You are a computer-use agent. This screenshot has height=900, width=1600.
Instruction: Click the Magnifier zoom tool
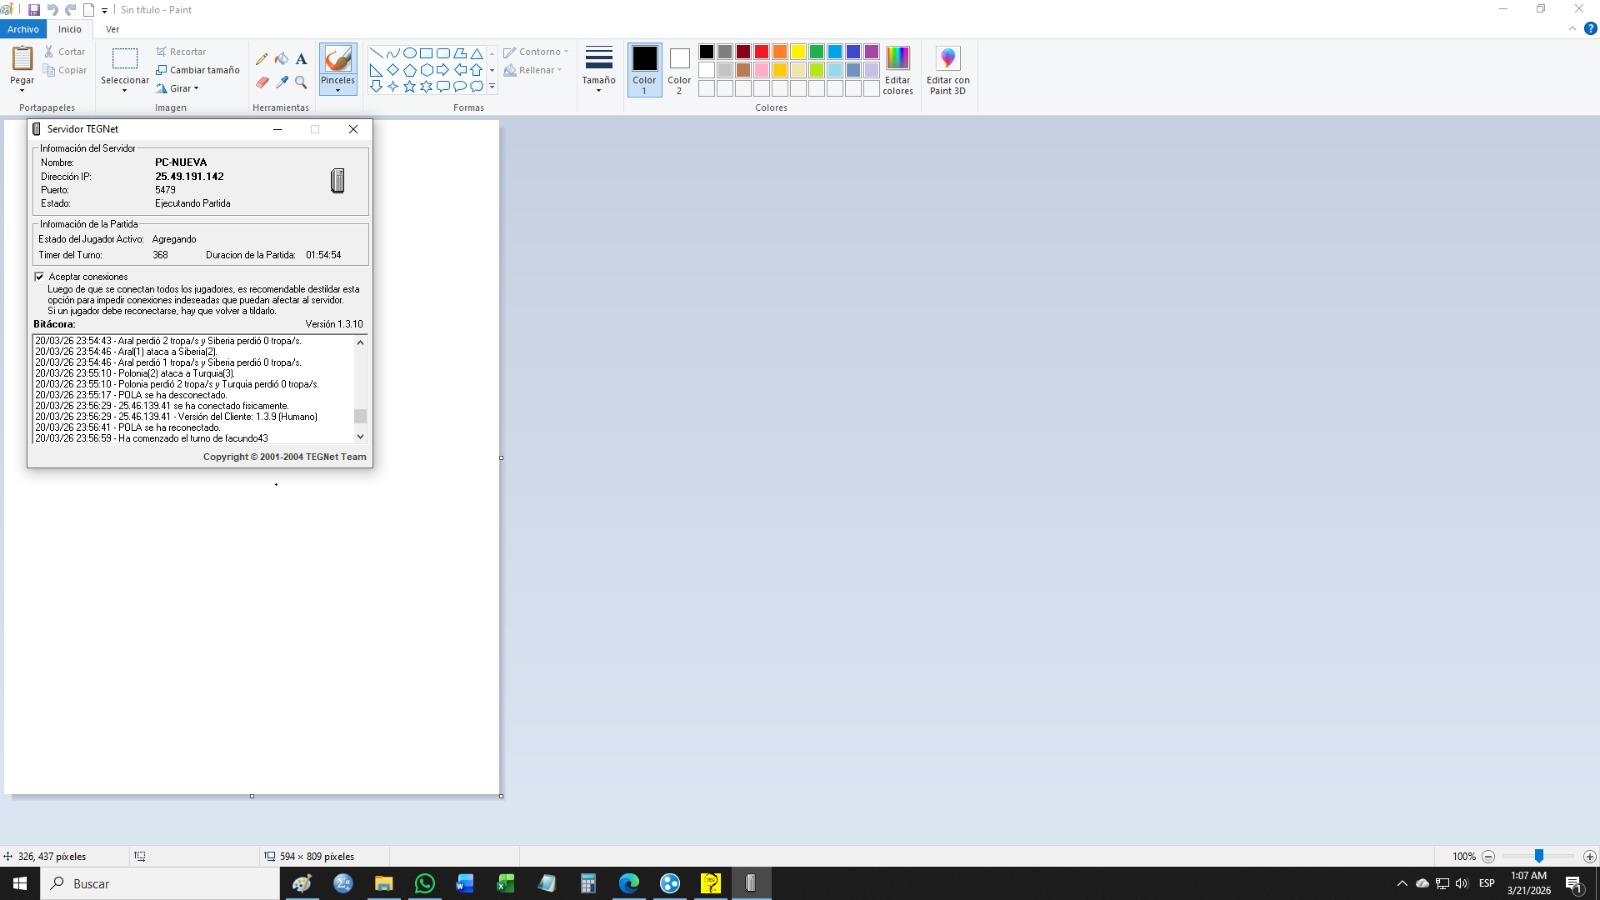[x=301, y=82]
